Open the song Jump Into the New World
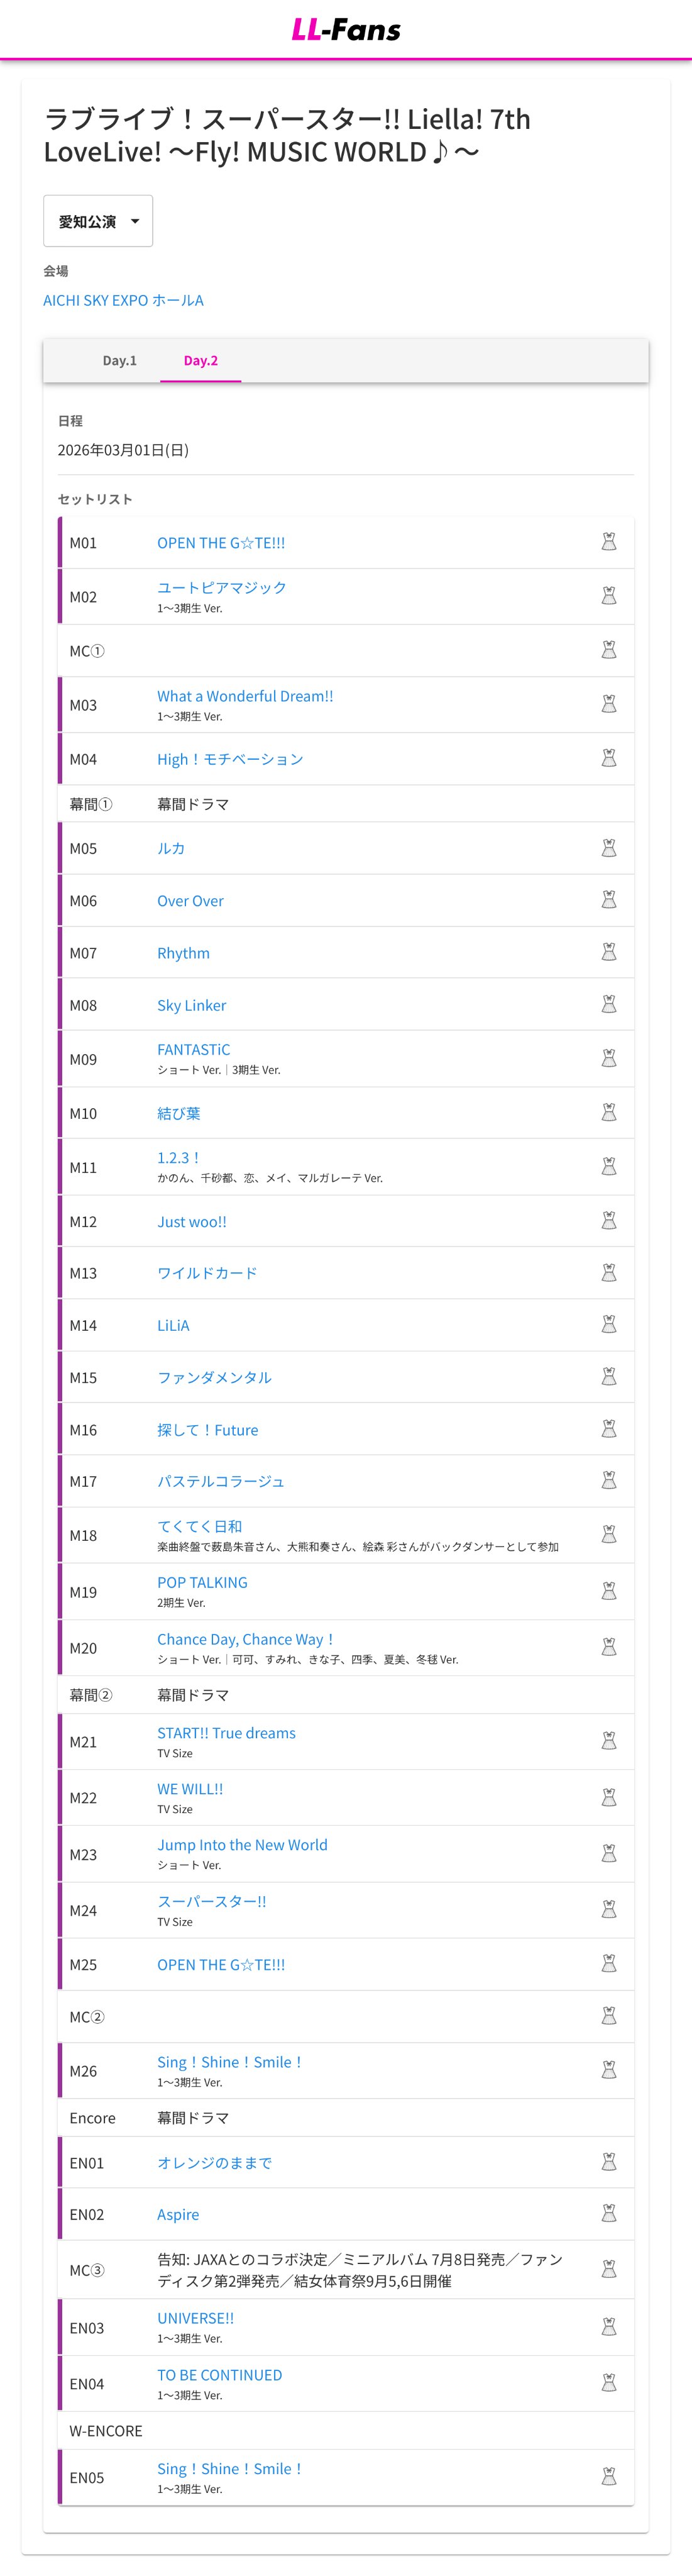This screenshot has width=692, height=2576. coord(242,1845)
